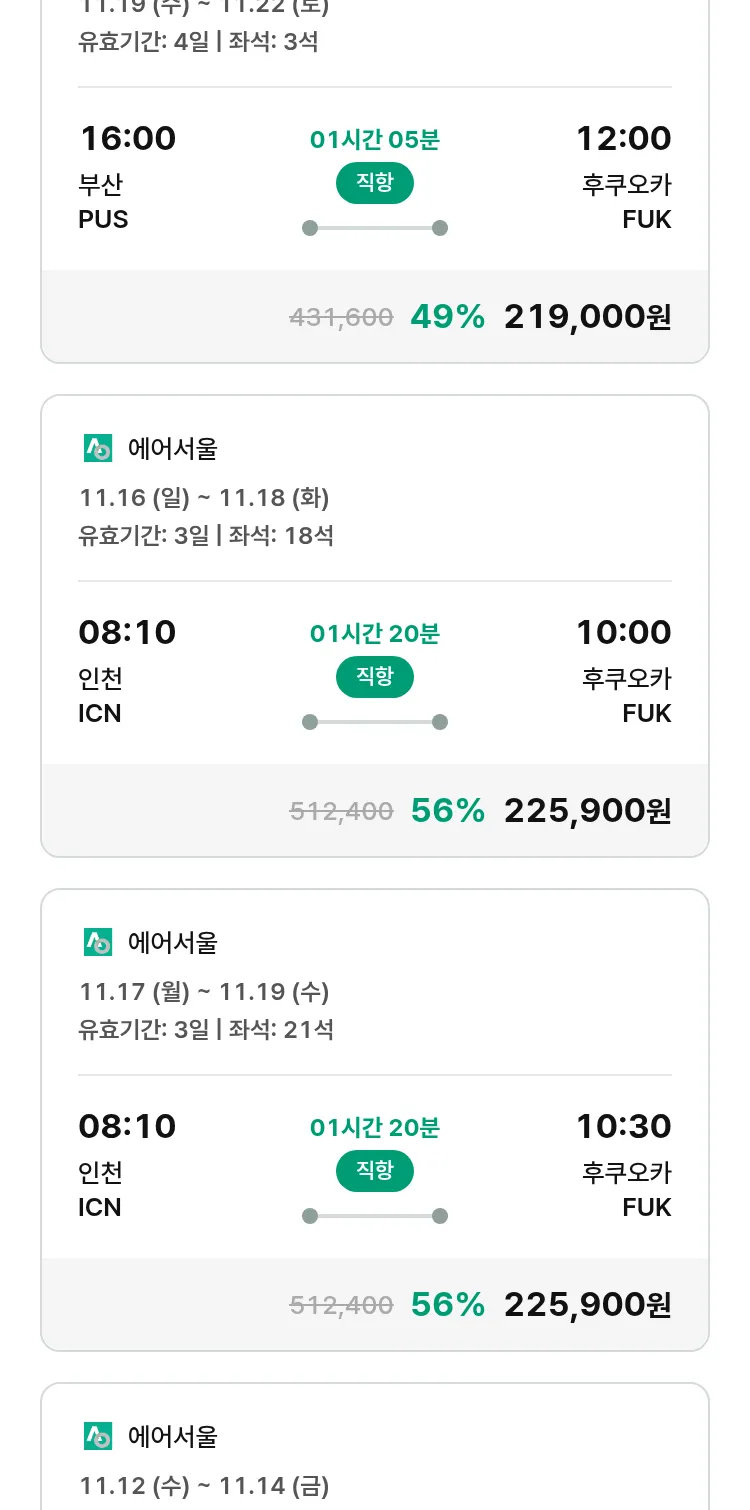This screenshot has width=750, height=1510.
Task: Tap the validity line showing 좌석: 18석
Action: coord(206,535)
